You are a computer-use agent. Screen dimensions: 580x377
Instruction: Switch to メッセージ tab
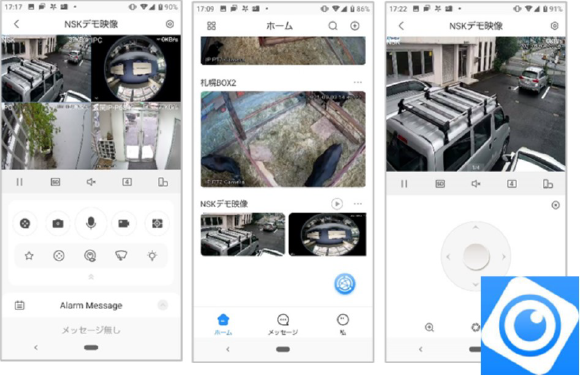tap(283, 324)
